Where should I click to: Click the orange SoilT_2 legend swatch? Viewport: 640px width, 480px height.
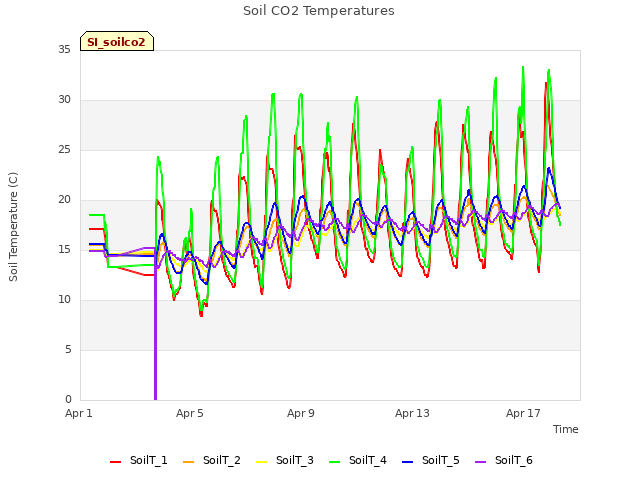pyautogui.click(x=189, y=462)
